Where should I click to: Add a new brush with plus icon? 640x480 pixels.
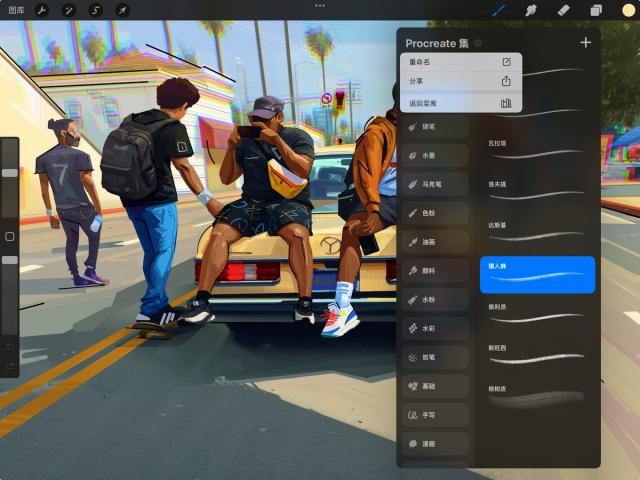pos(586,42)
